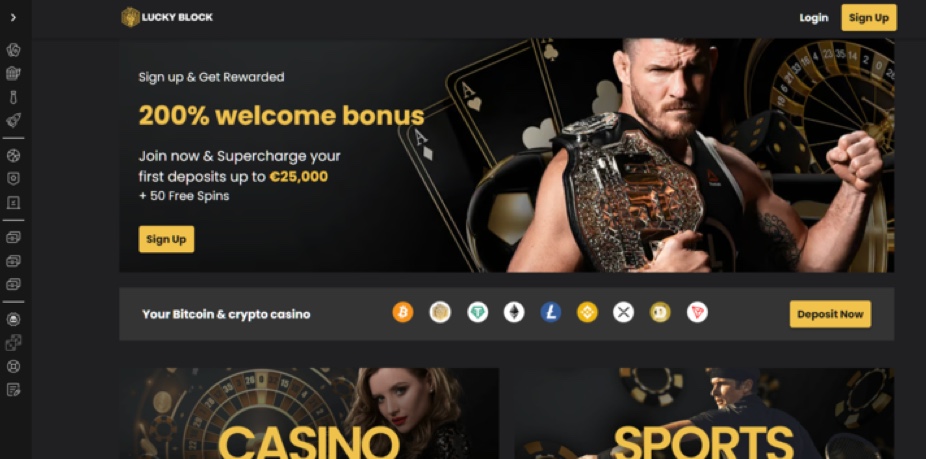926x459 pixels.
Task: Open the SPORTS category thumbnail
Action: coord(703,414)
